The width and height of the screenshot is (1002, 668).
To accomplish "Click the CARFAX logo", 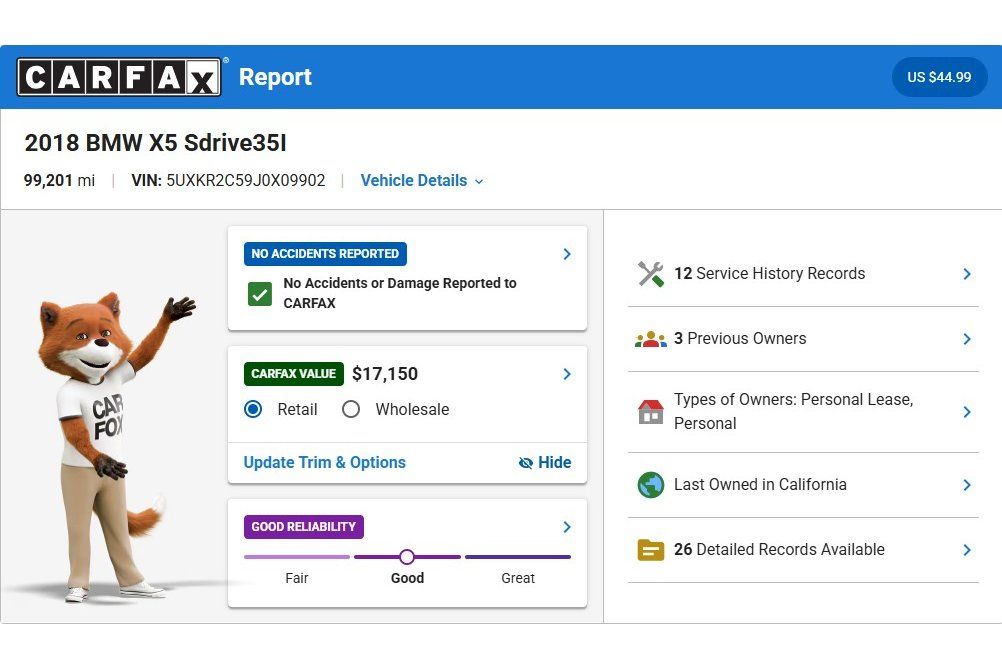I will pyautogui.click(x=119, y=77).
